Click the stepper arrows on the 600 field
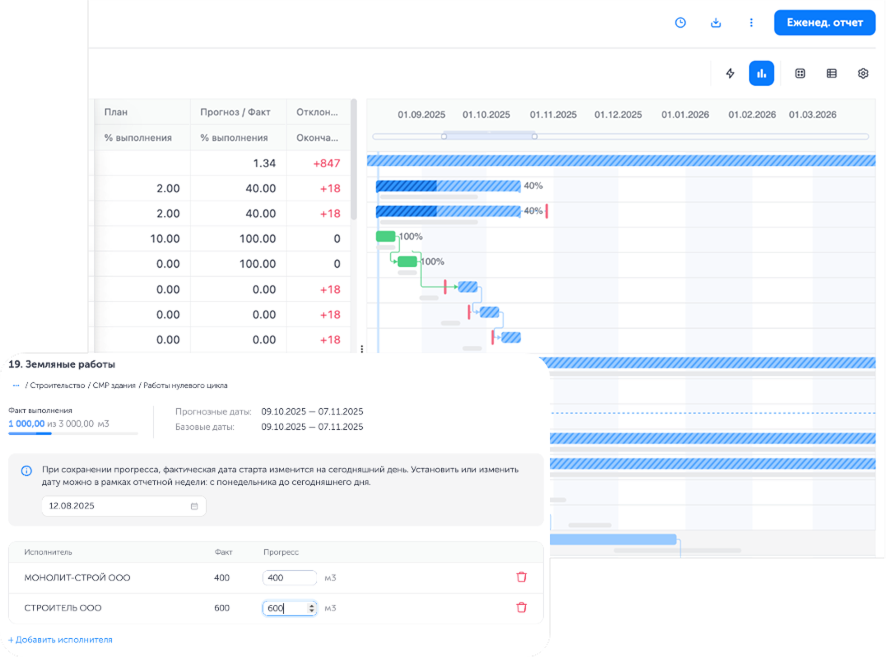Viewport: 886px width, 657px height. click(x=312, y=607)
